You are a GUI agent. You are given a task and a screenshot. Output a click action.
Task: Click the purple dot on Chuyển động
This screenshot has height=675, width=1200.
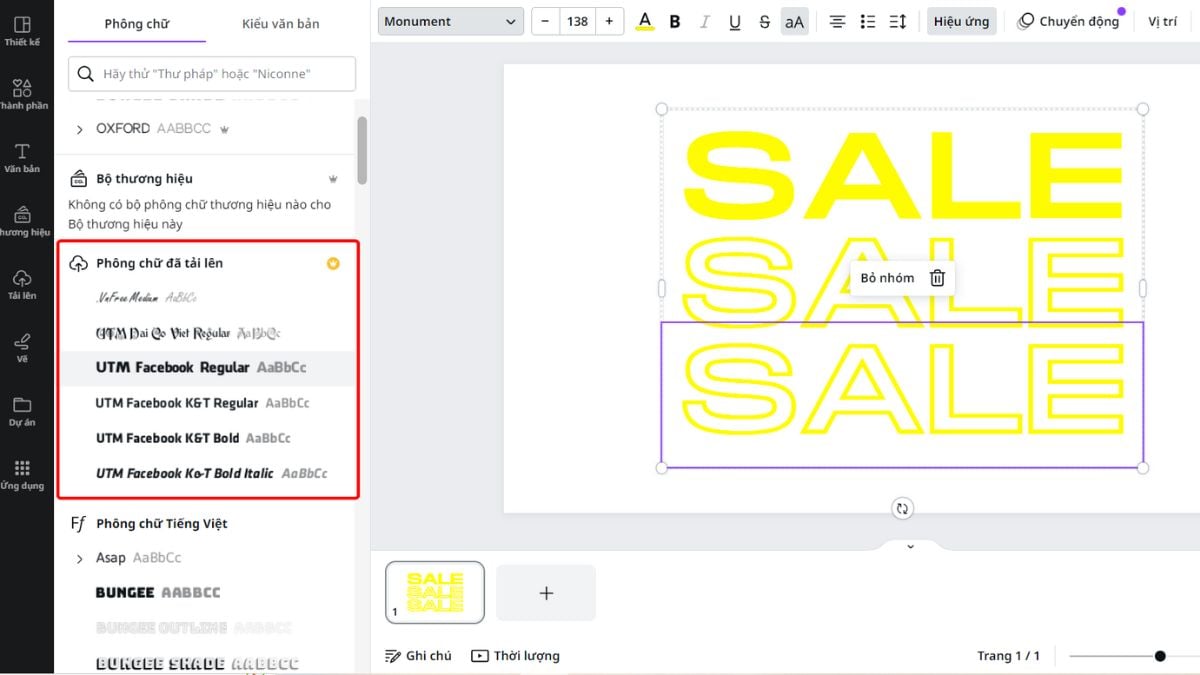point(1121,11)
